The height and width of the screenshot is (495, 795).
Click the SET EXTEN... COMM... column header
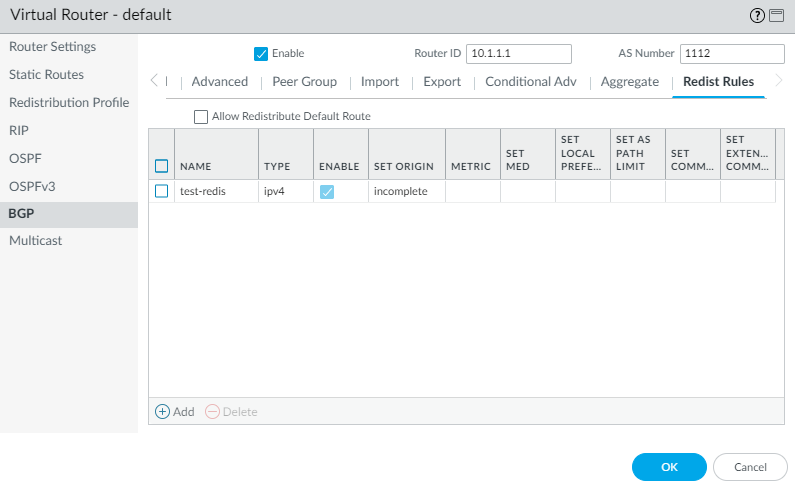tap(748, 154)
